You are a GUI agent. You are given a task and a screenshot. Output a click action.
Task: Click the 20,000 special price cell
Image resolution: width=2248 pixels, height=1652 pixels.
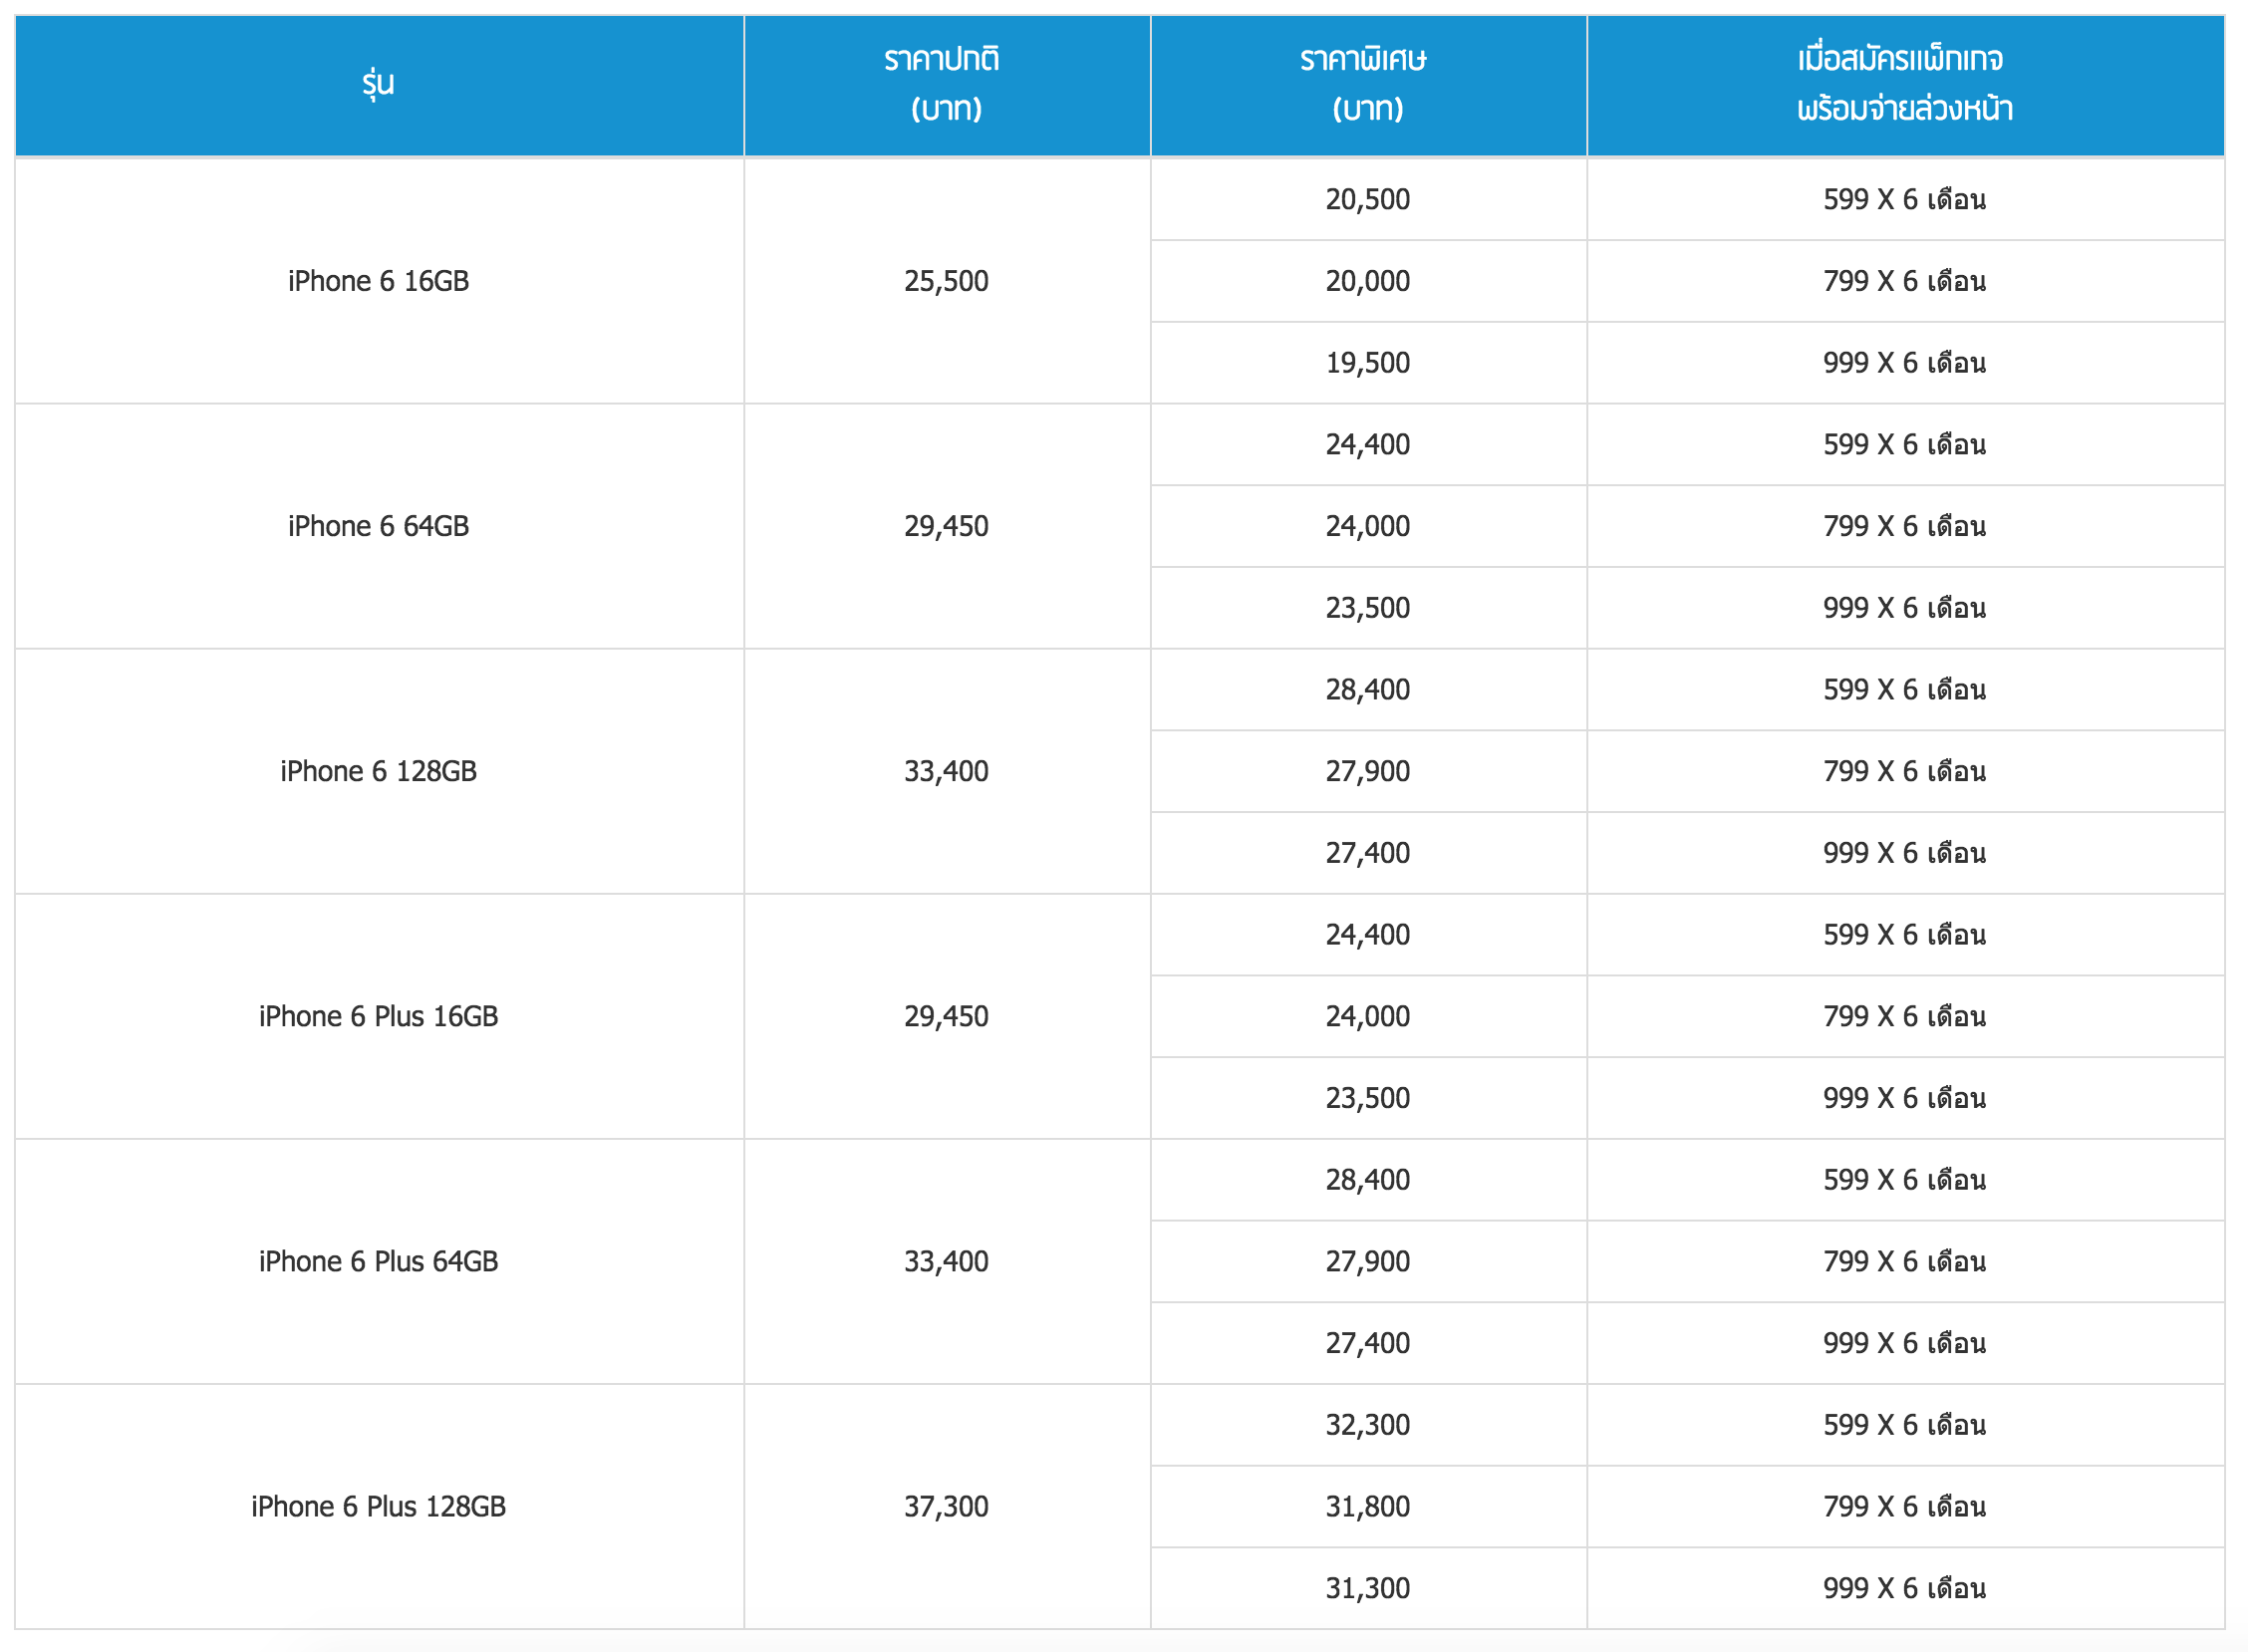point(1367,281)
